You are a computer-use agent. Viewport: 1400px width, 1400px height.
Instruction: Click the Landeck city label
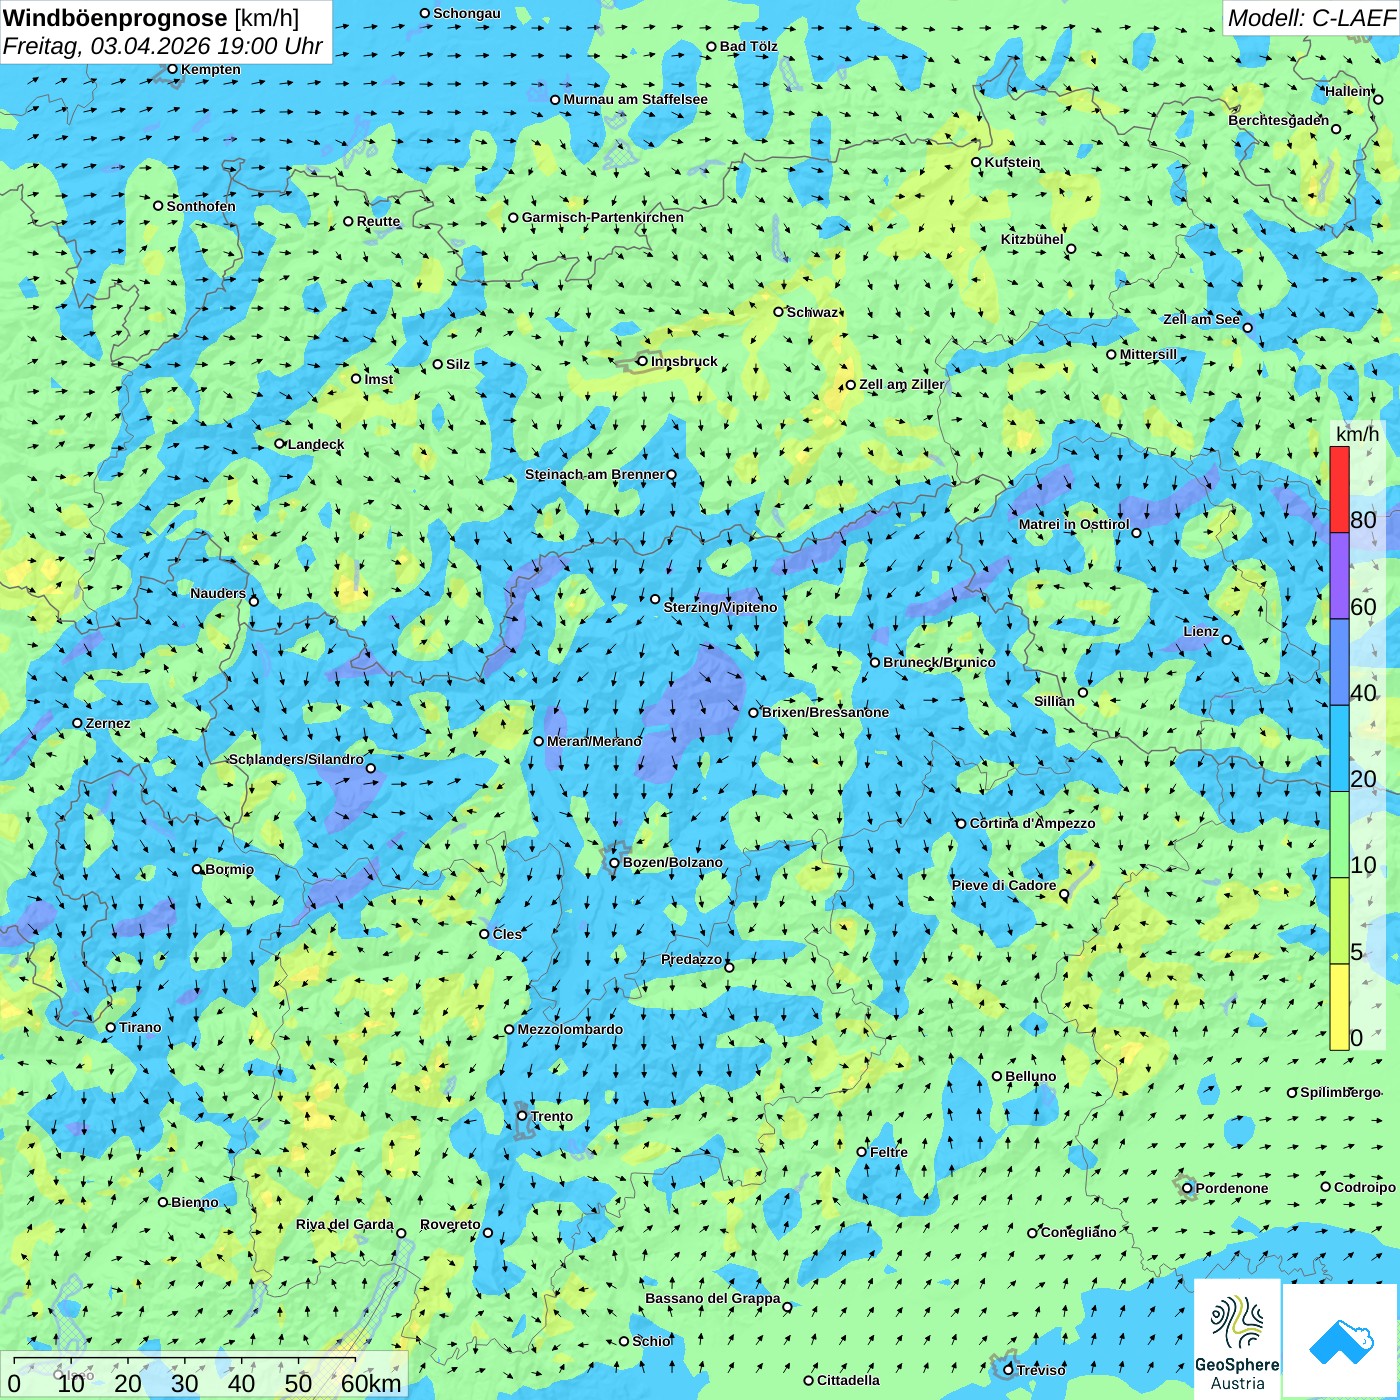(x=316, y=444)
